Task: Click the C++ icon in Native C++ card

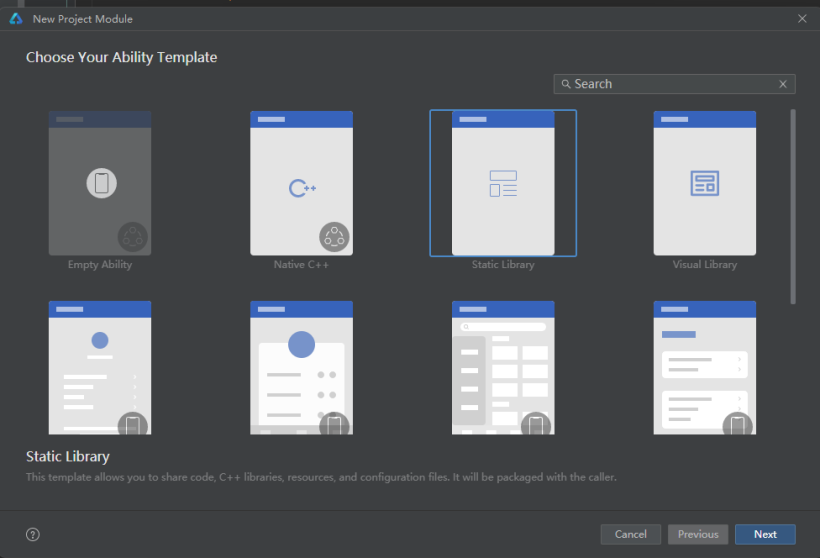Action: (x=302, y=188)
